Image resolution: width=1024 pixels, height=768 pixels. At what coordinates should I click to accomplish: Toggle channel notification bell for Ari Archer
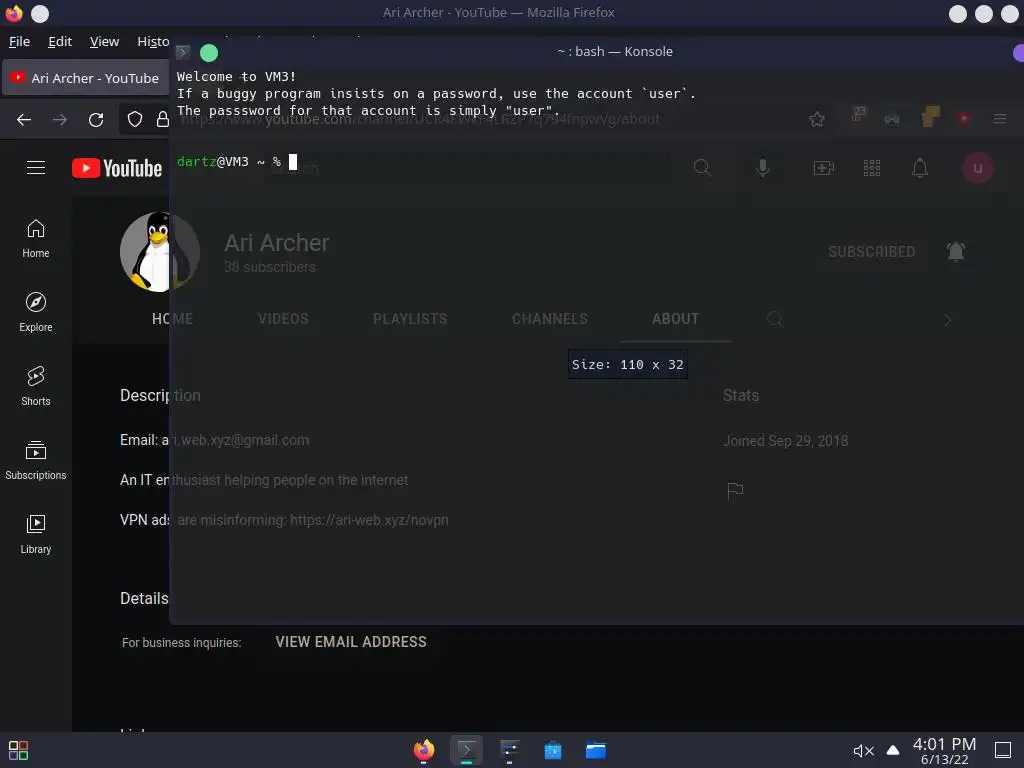point(955,251)
